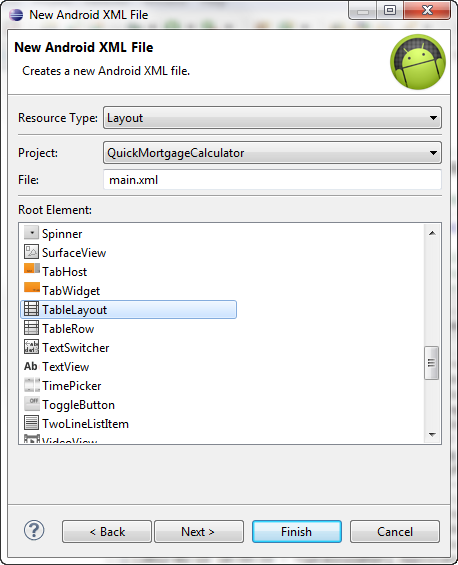
Task: Select the SurfaceView icon in list
Action: click(31, 252)
